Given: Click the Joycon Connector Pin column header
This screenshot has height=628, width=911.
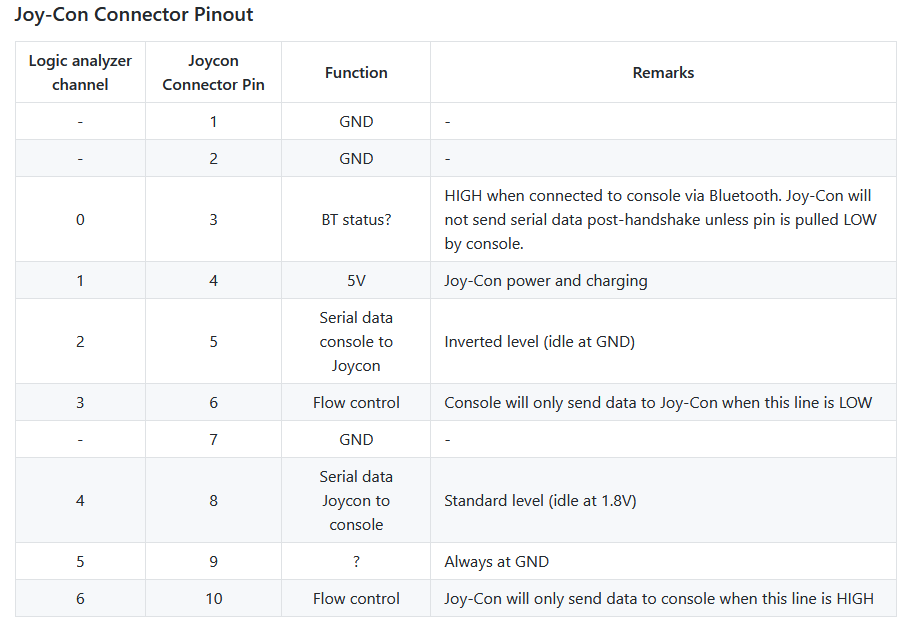Looking at the screenshot, I should (213, 73).
